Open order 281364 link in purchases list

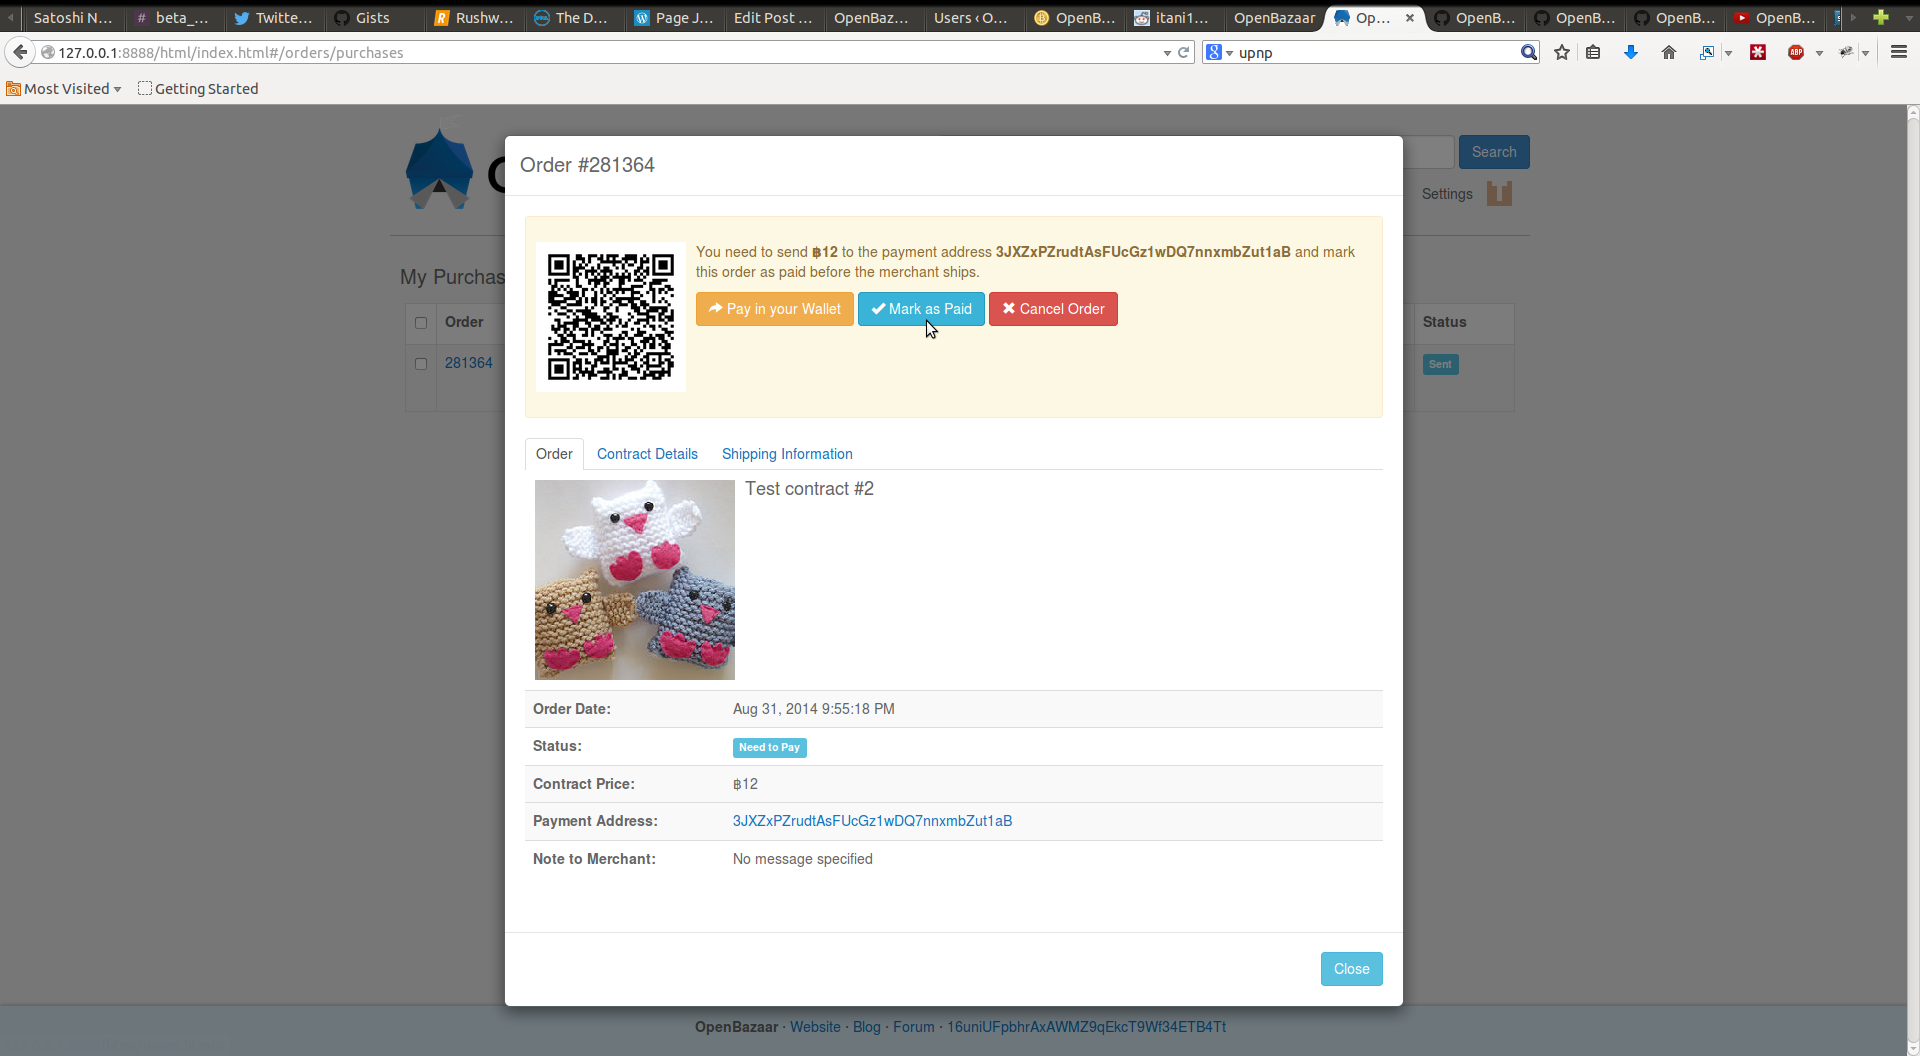tap(469, 363)
